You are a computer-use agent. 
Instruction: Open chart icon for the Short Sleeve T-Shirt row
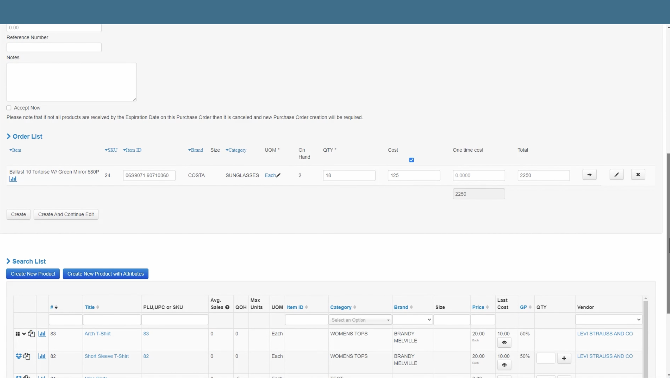pyautogui.click(x=42, y=356)
